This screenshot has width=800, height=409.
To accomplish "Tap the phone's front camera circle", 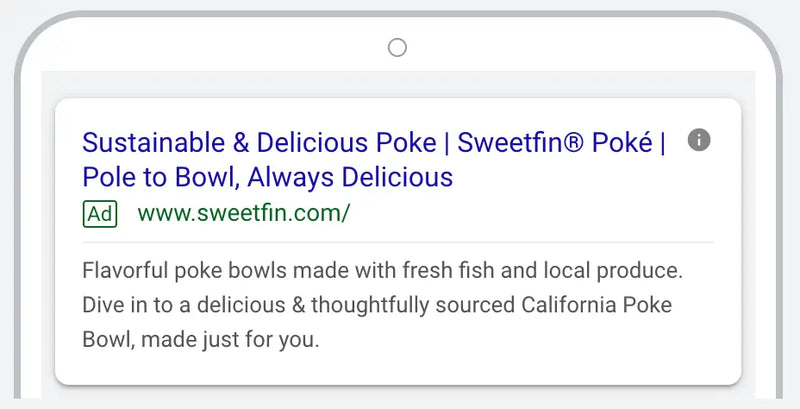I will pyautogui.click(x=397, y=47).
